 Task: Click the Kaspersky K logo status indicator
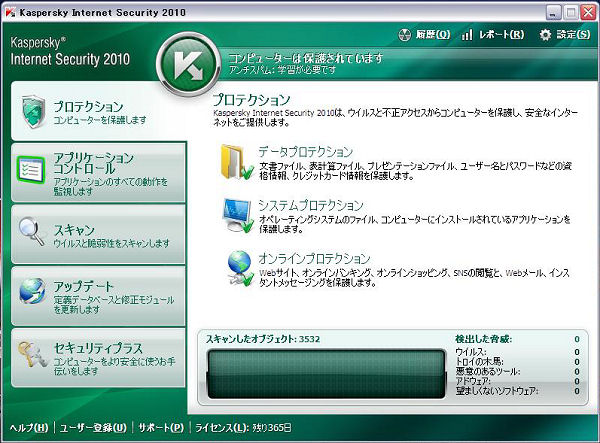pos(188,64)
